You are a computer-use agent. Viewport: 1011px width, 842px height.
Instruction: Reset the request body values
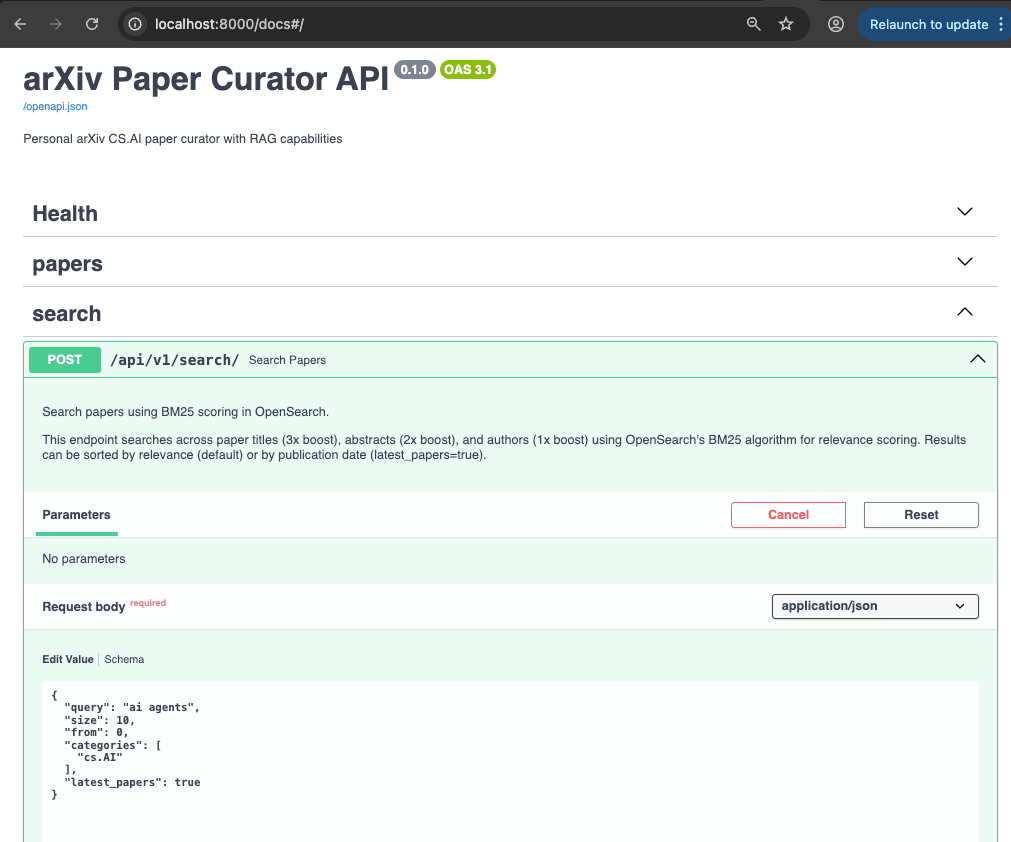pyautogui.click(x=921, y=514)
